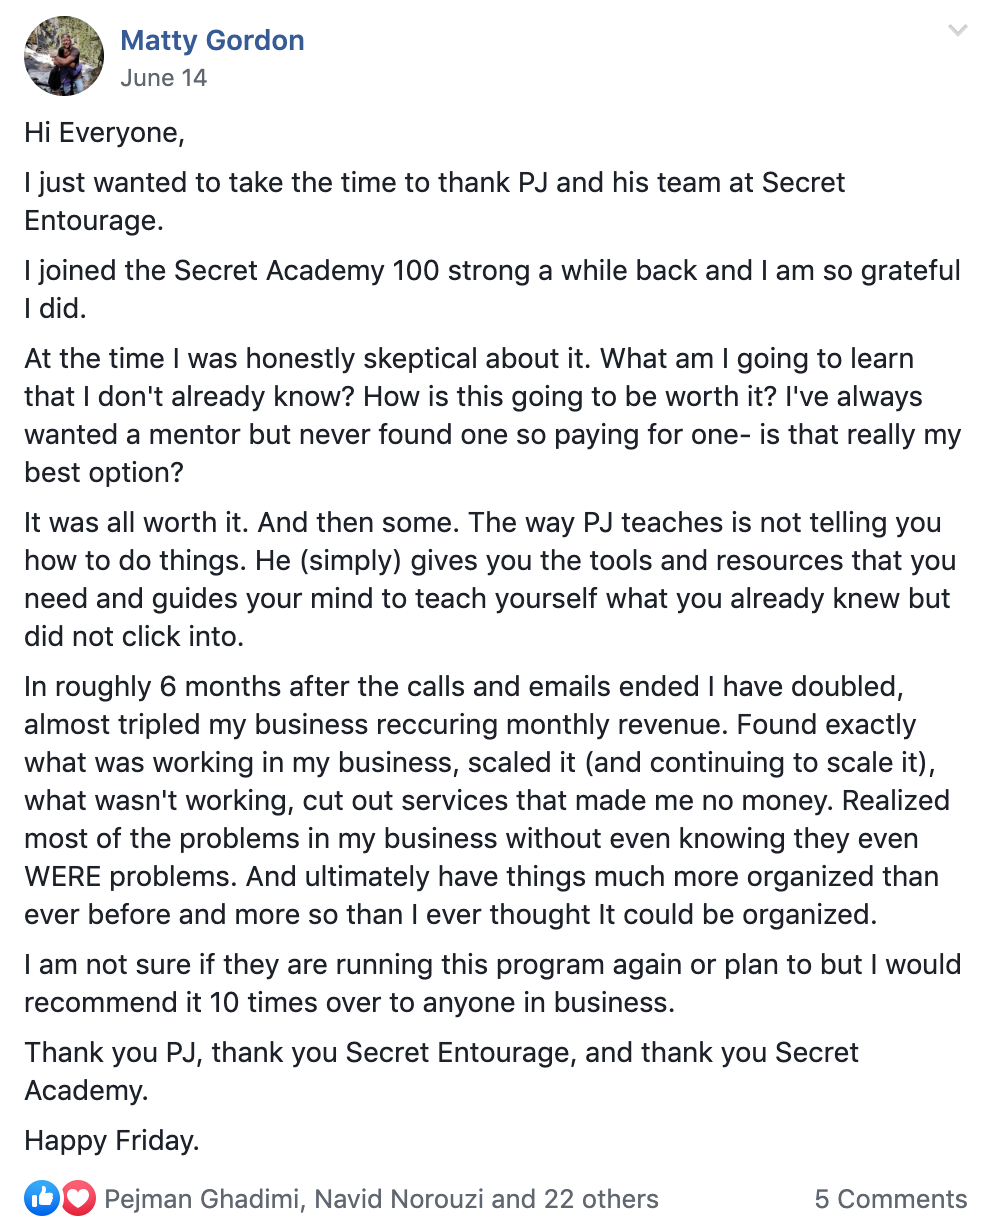View the 5 Comments on the post
The height and width of the screenshot is (1232, 990).
(x=891, y=1199)
